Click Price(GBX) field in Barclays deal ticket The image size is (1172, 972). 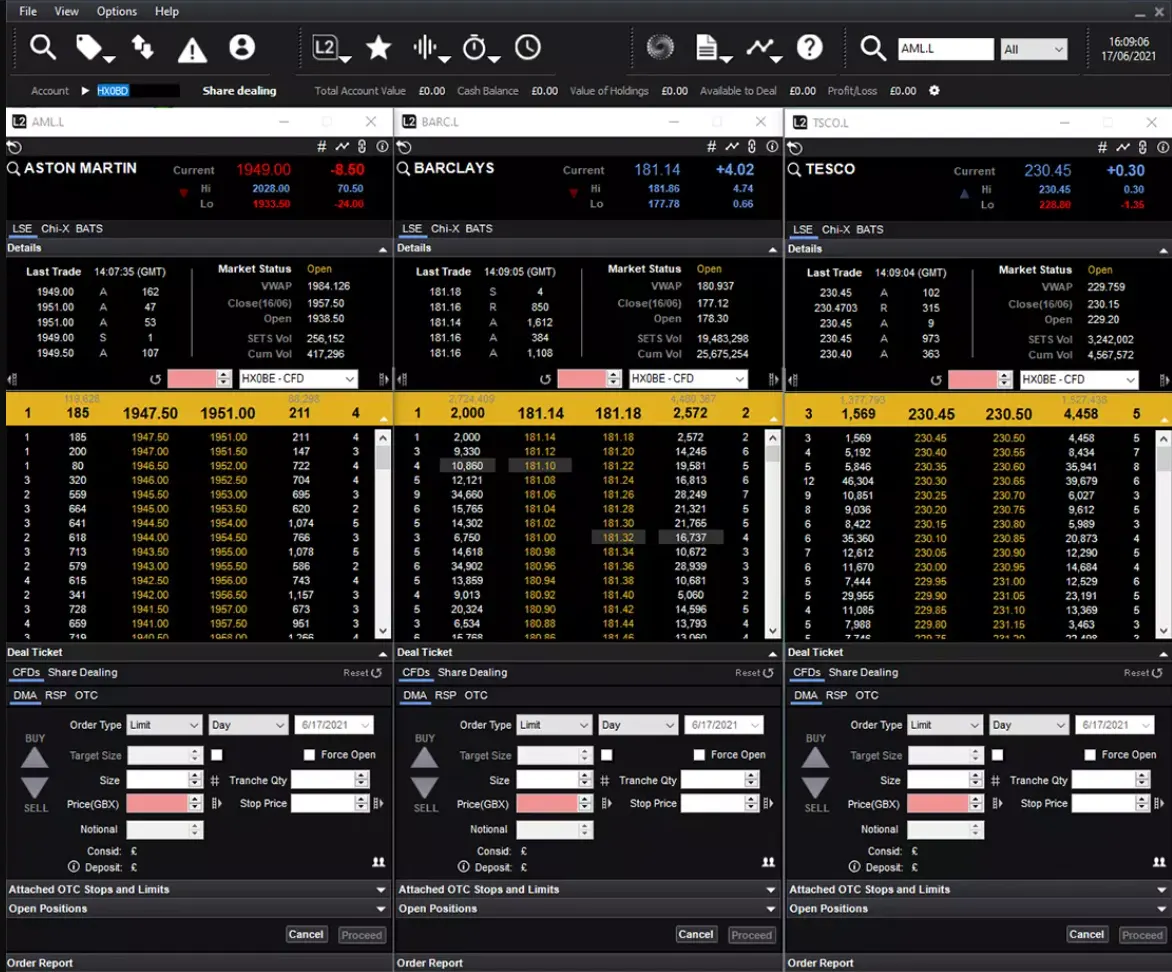click(548, 804)
